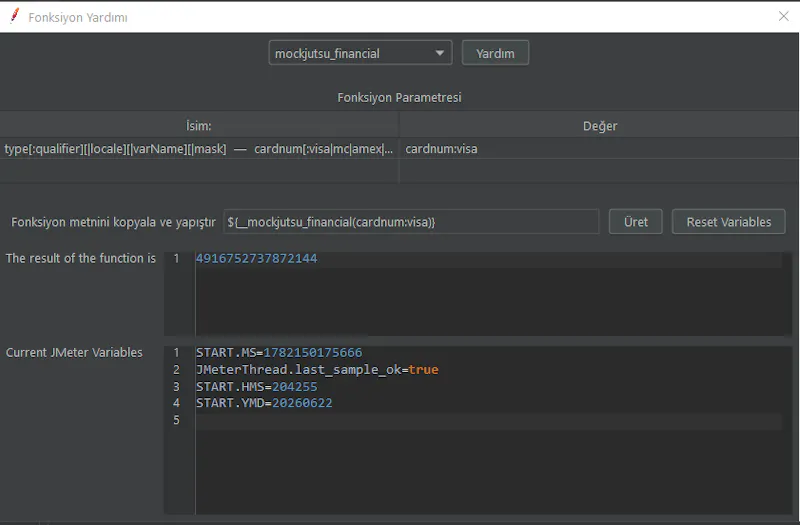
Task: Click line number 5 in variables gutter
Action: (x=176, y=420)
